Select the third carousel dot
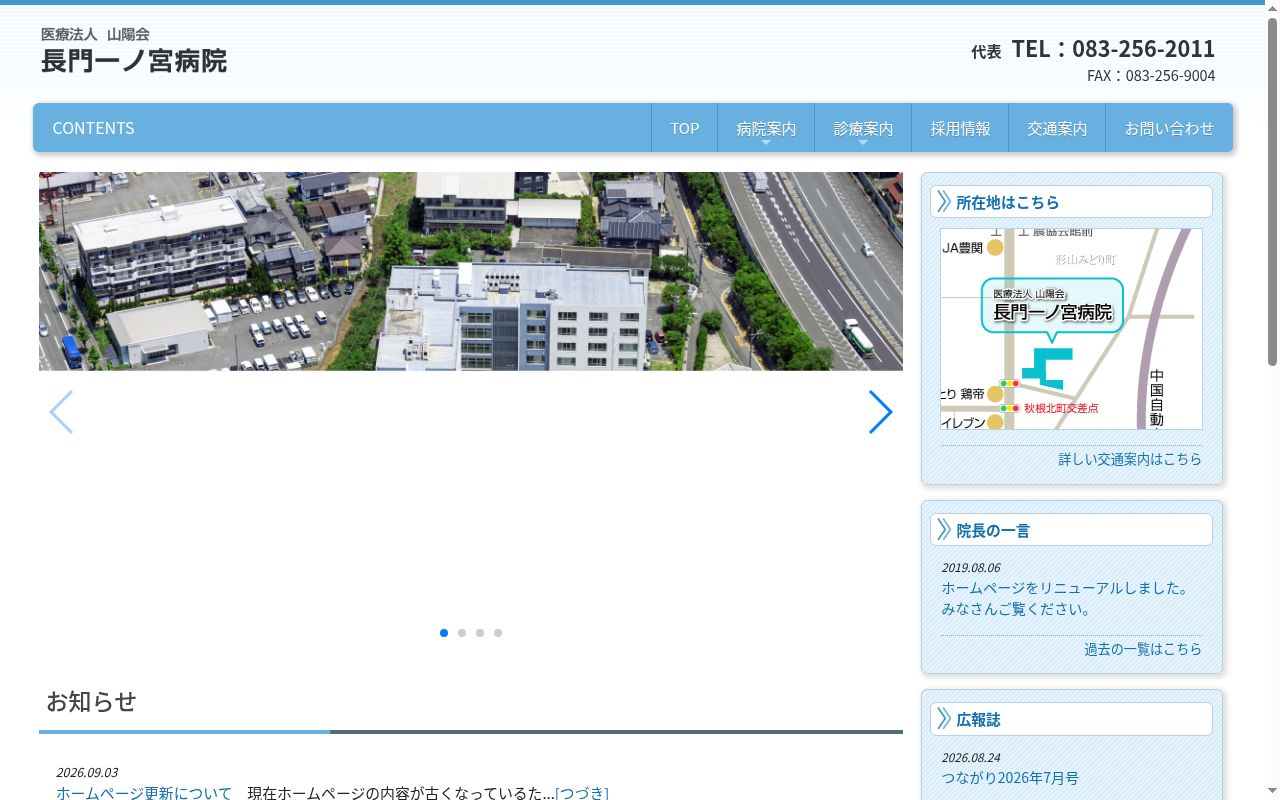Screen dimensions: 1280x800 point(480,633)
